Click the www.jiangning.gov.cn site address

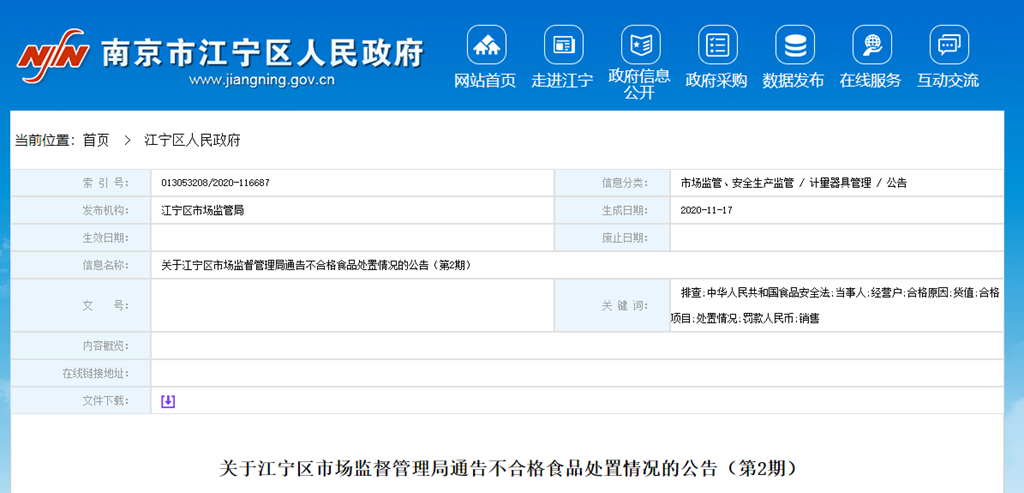pos(261,81)
